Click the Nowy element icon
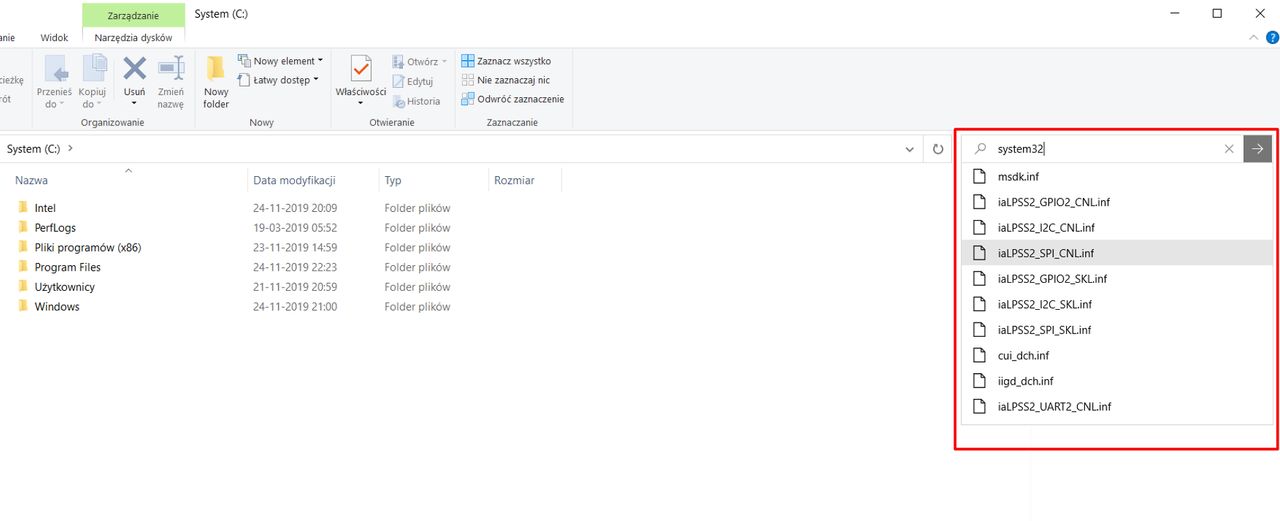The height and width of the screenshot is (521, 1280). pos(244,61)
